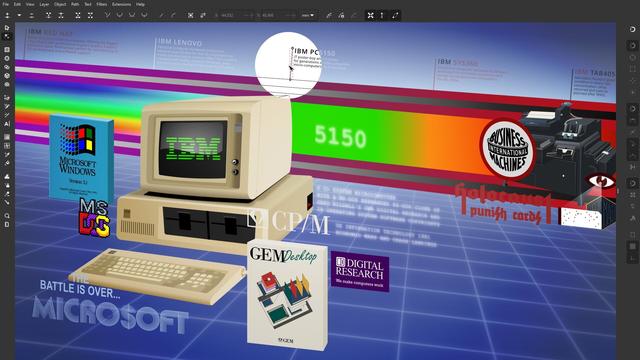640x360 pixels.
Task: Select the Ellipse tool
Action: pyautogui.click(x=7, y=58)
